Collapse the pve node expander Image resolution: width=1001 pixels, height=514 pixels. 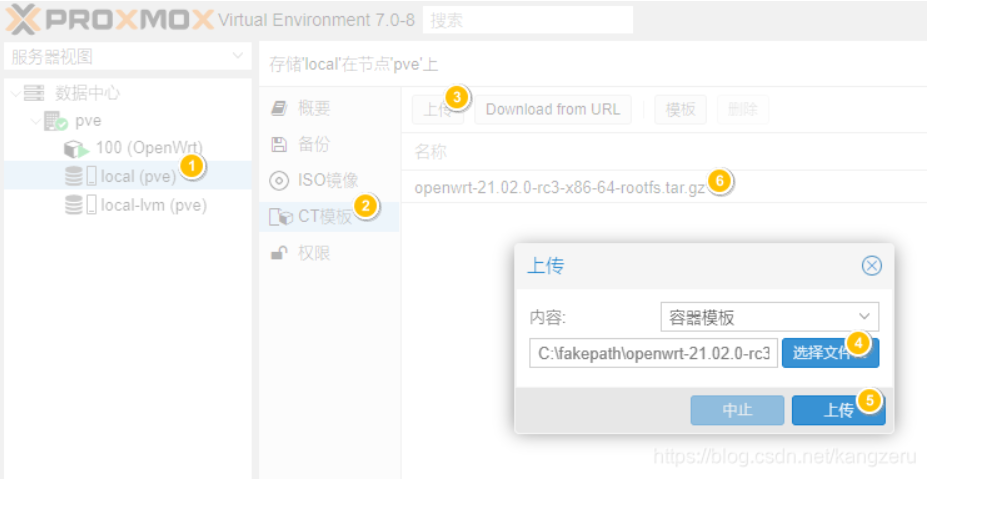pos(35,121)
